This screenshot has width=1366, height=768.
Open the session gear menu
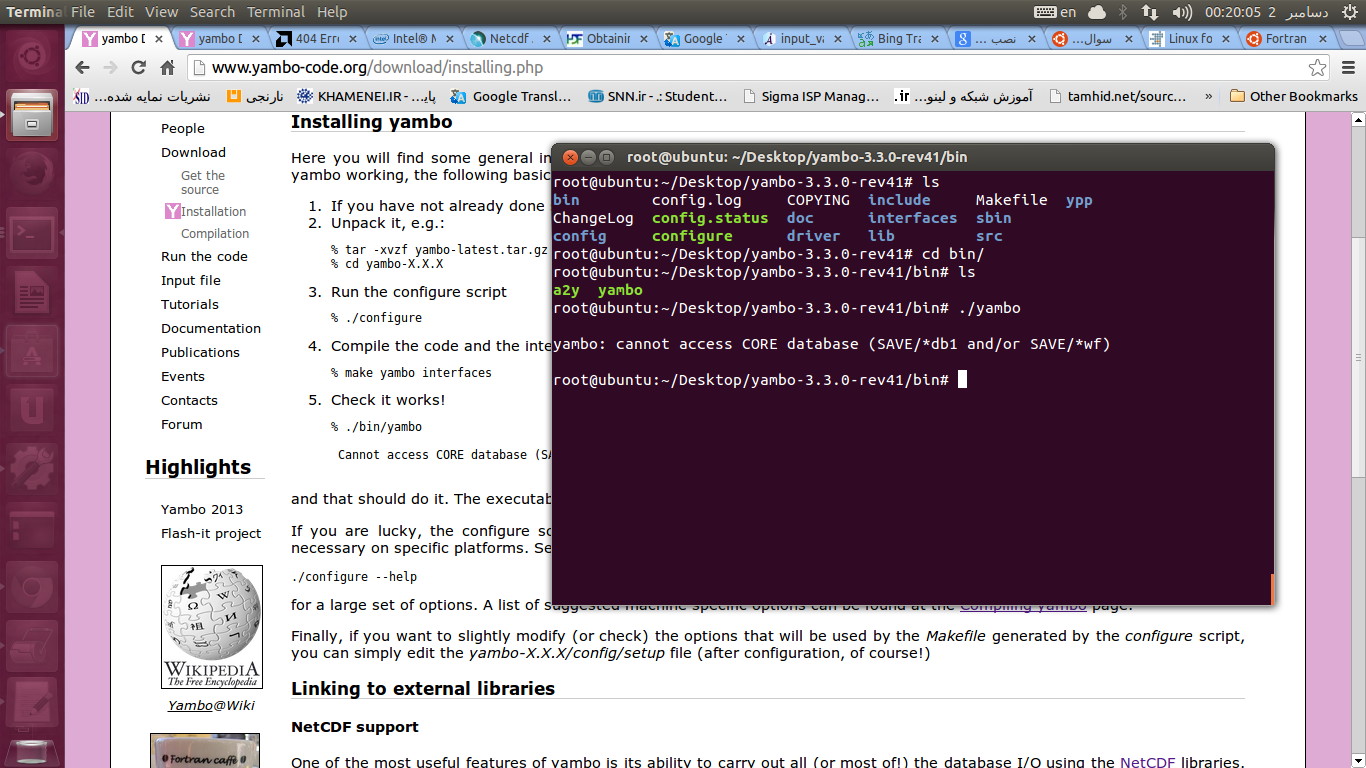(1350, 12)
